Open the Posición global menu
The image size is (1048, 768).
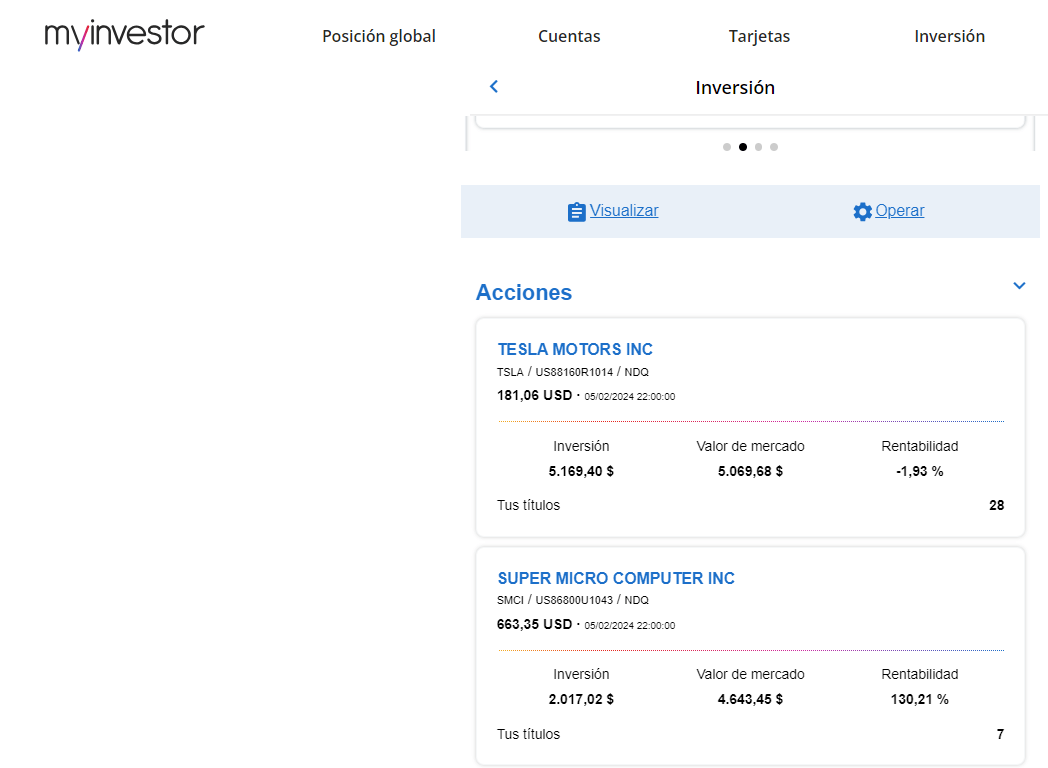379,36
